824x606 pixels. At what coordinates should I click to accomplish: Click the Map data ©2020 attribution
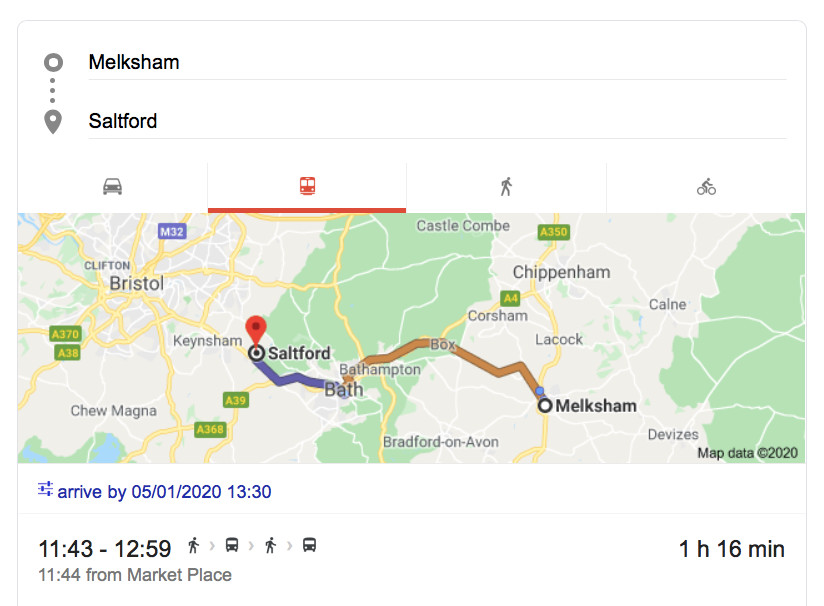click(749, 453)
